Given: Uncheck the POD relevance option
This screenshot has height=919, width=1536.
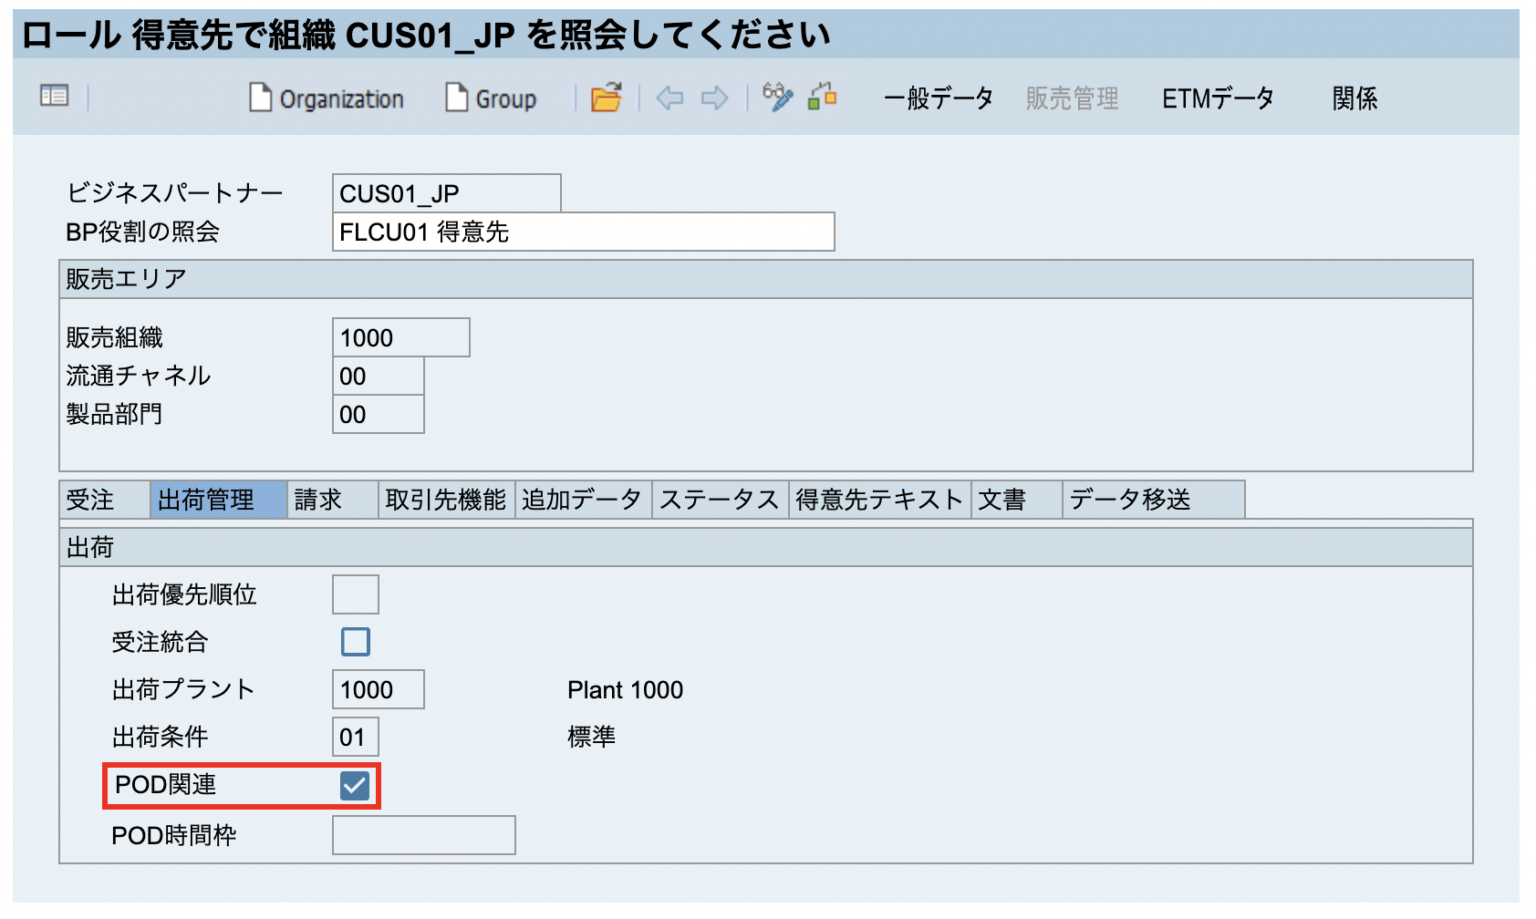Looking at the screenshot, I should click(x=355, y=786).
